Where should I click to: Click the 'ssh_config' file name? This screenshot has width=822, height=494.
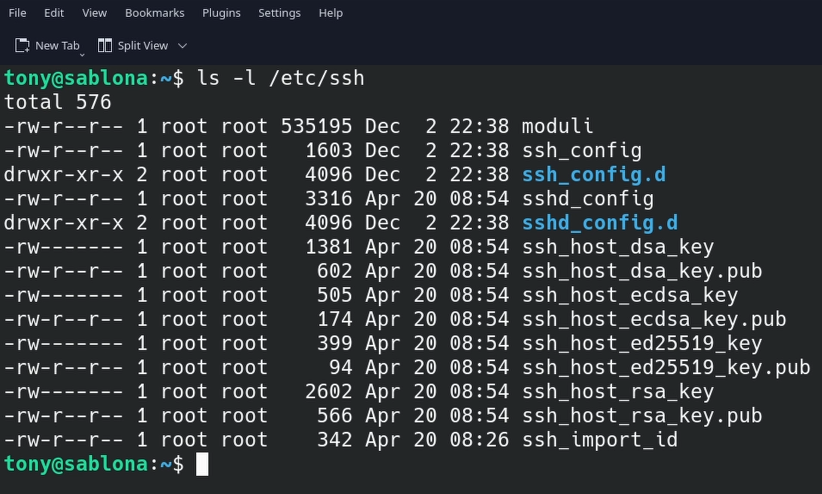click(x=581, y=151)
